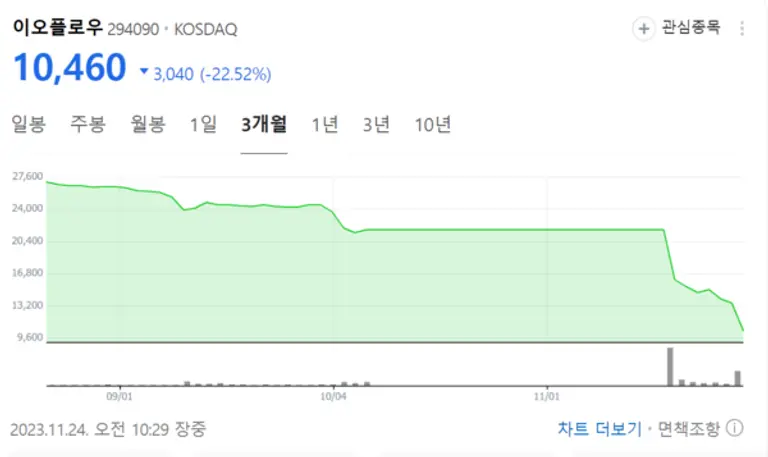This screenshot has width=768, height=457.
Task: Open the three-dot more options menu
Action: (x=742, y=28)
